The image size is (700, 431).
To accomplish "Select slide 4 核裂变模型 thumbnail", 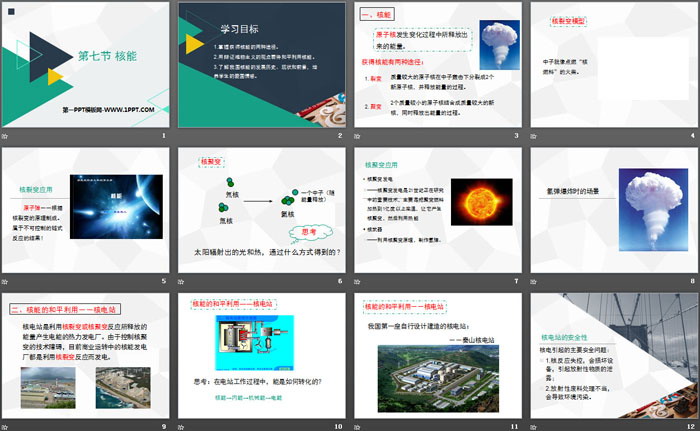I will coord(614,65).
